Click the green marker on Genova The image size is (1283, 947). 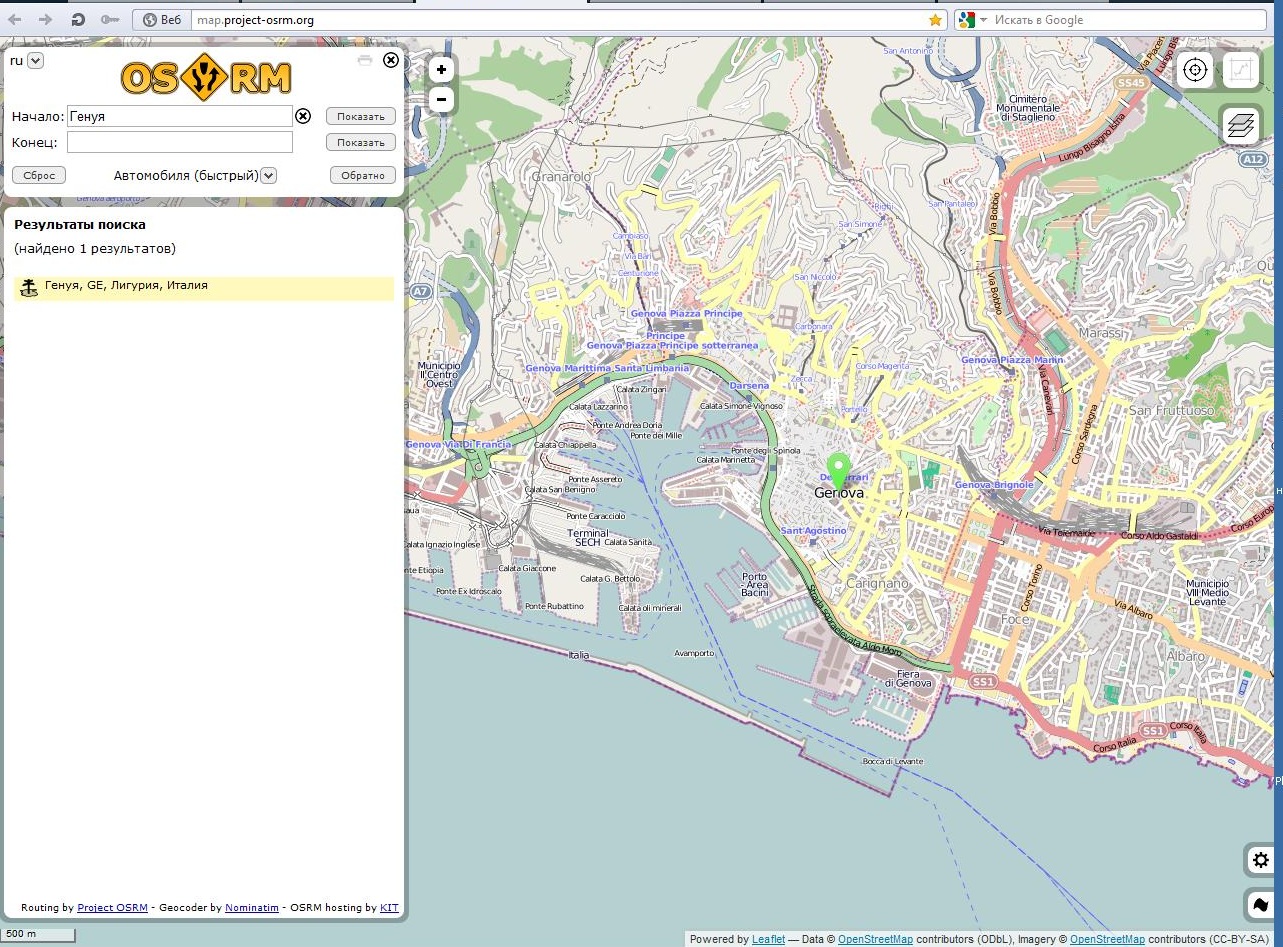tap(838, 468)
